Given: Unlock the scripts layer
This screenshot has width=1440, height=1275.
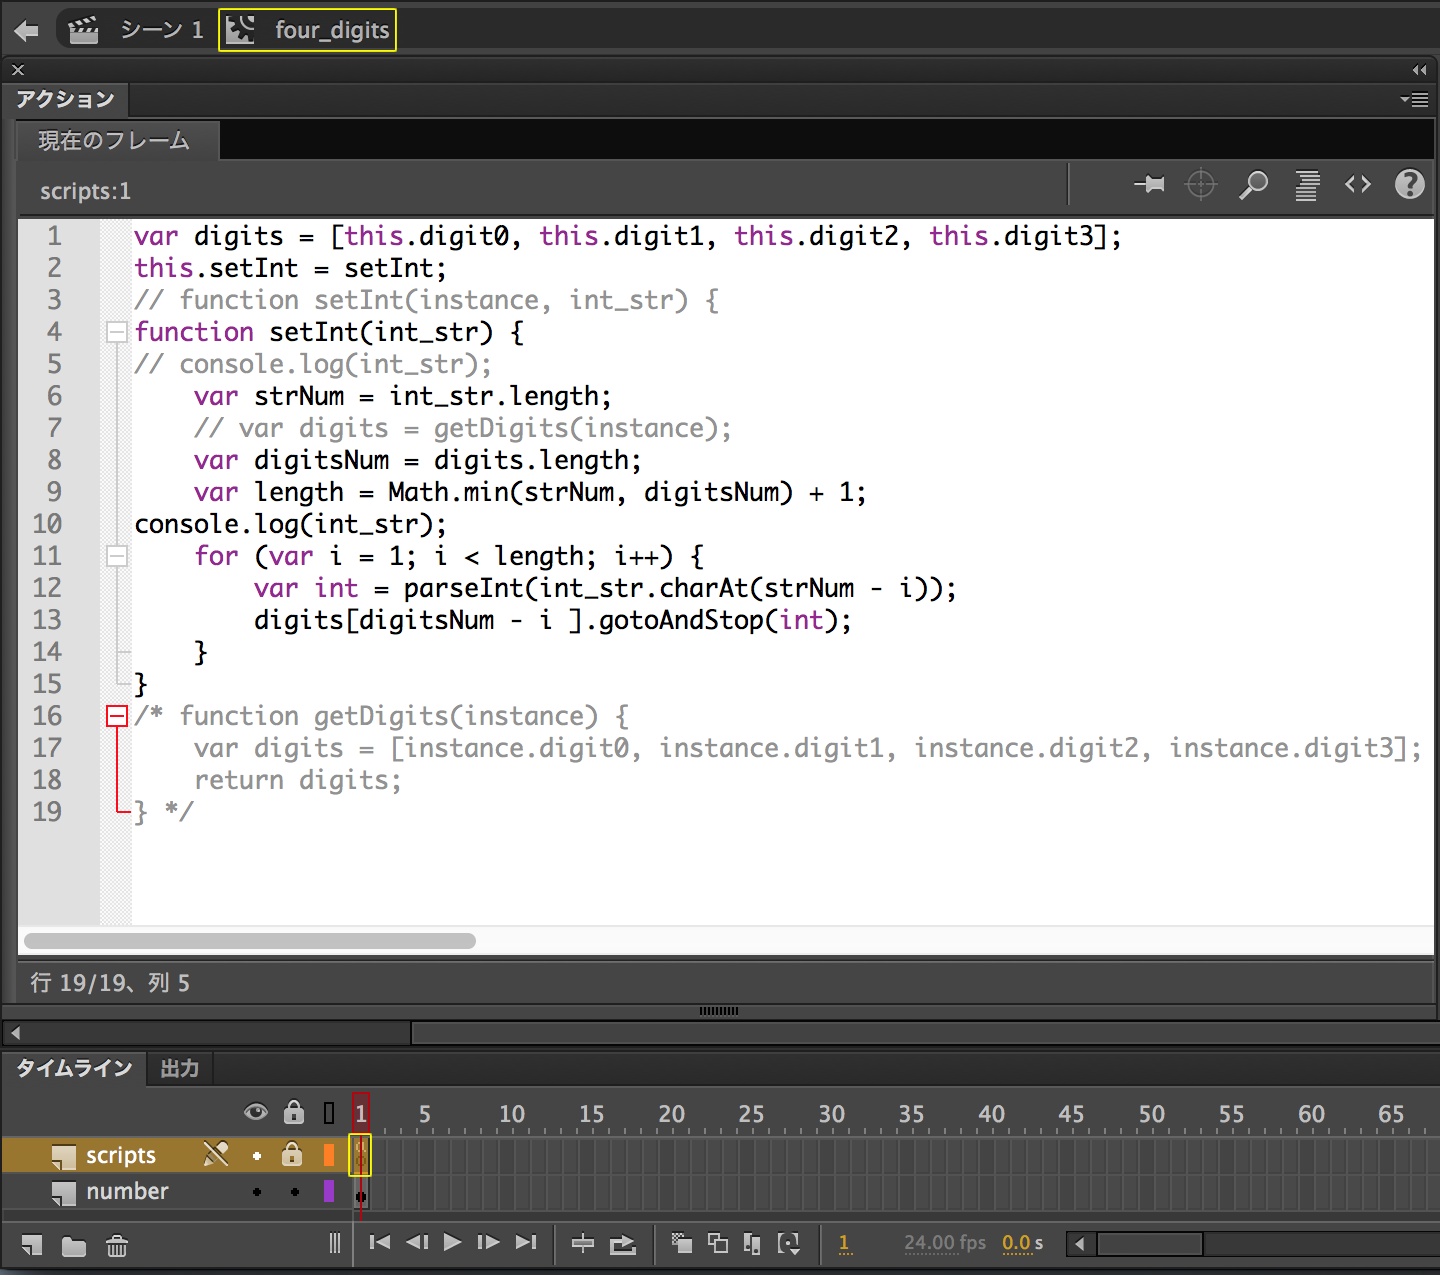Looking at the screenshot, I should (292, 1154).
